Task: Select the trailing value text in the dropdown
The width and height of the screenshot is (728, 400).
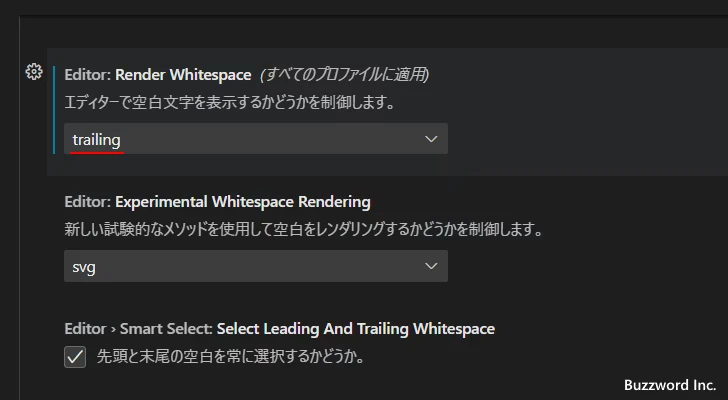Action: pos(97,139)
